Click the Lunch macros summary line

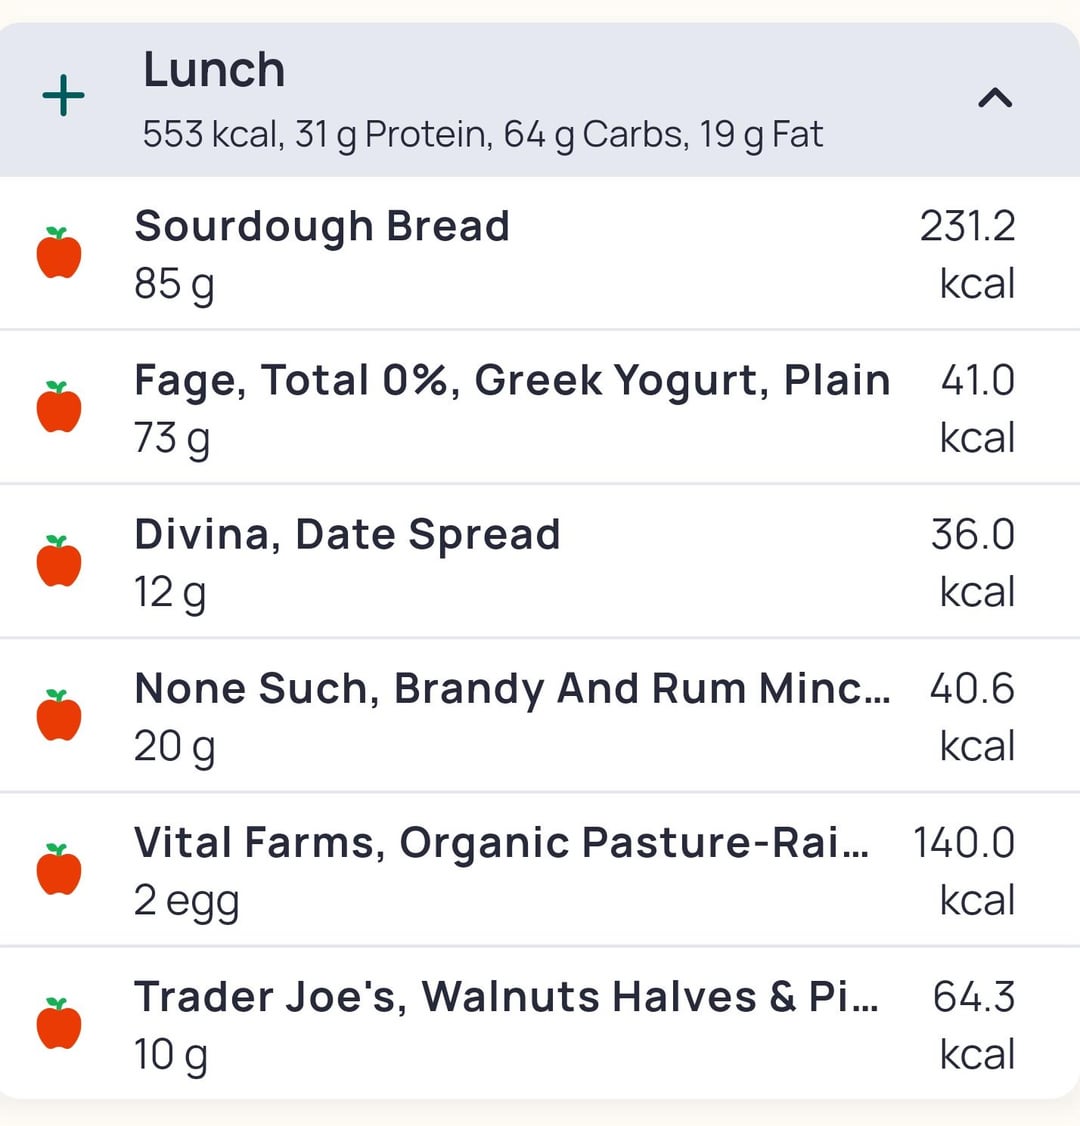click(482, 134)
